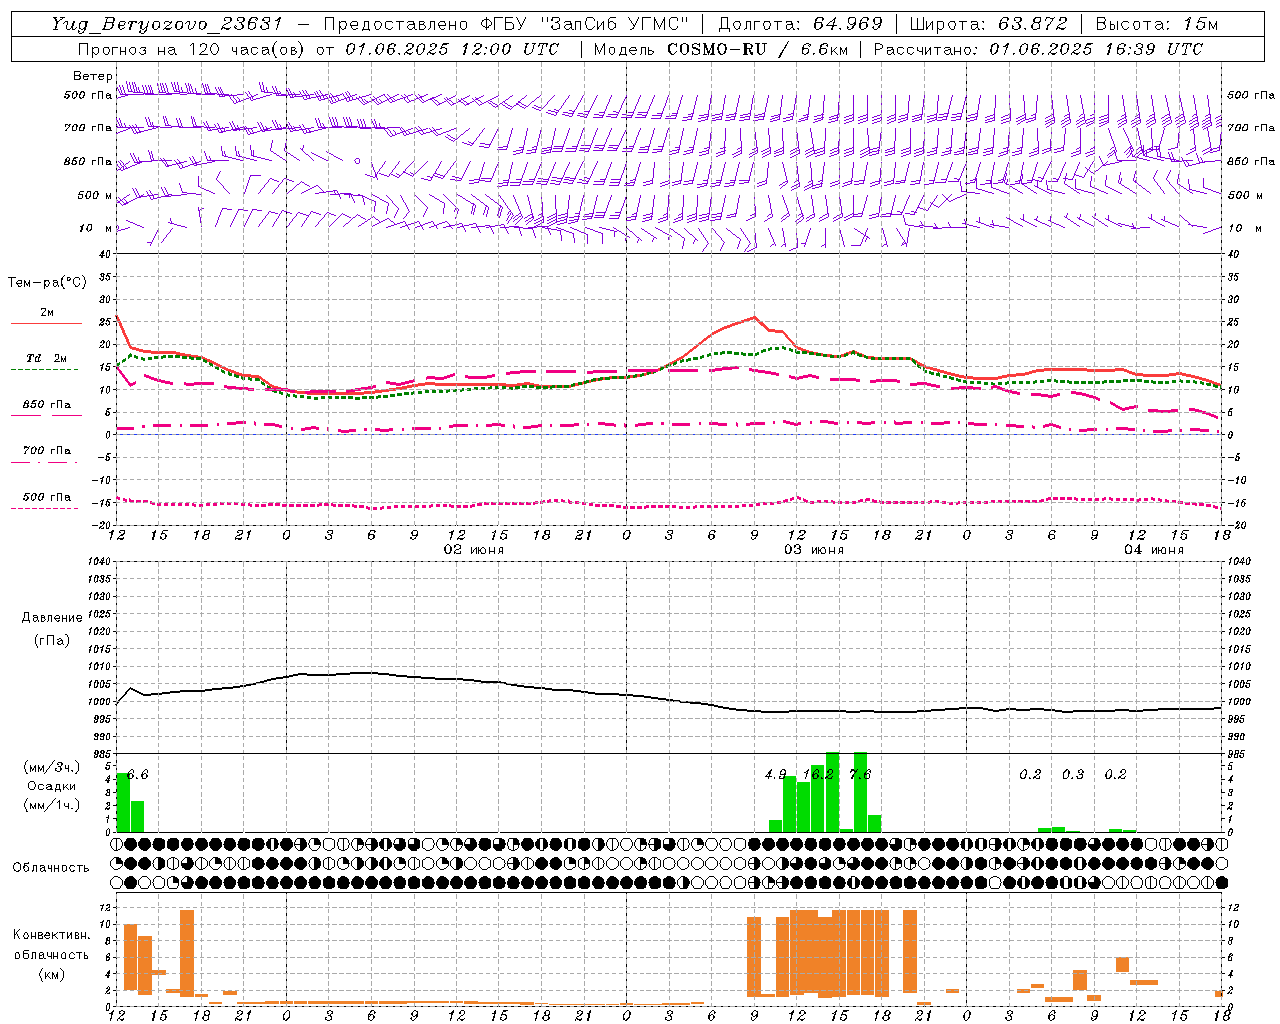Image resolution: width=1280 pixels, height=1024 pixels.
Task: Click the Ветер panel label
Action: [x=92, y=76]
